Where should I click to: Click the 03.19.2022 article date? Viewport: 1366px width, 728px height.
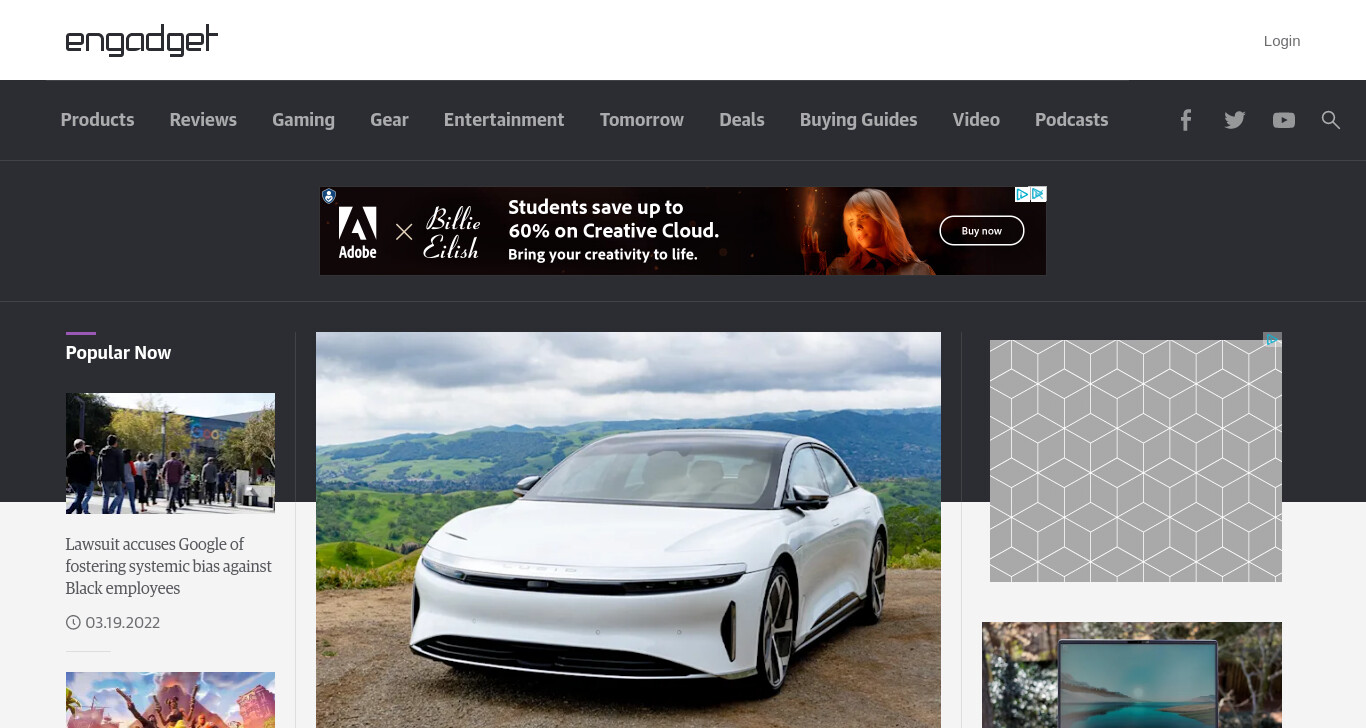point(123,623)
